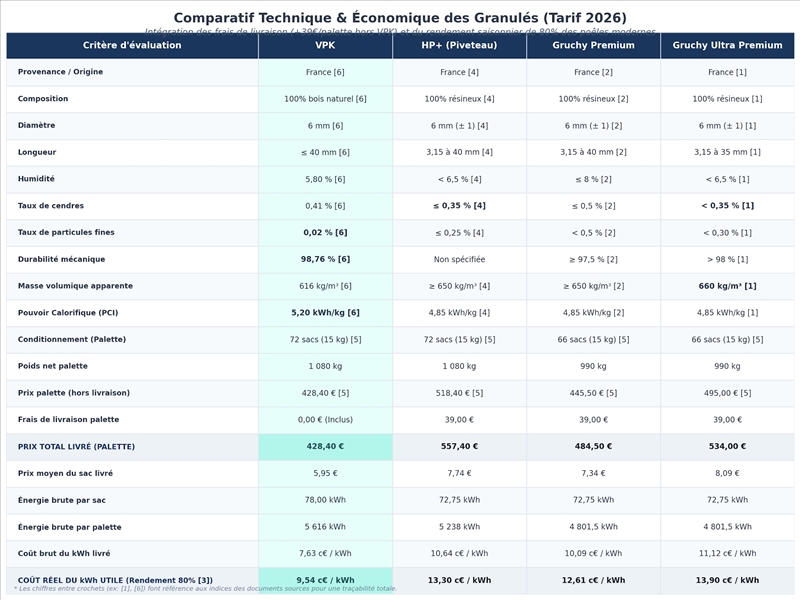Select the "5,20 kWh/kg [6]" calorific value
The width and height of the screenshot is (800, 600).
[x=325, y=313]
